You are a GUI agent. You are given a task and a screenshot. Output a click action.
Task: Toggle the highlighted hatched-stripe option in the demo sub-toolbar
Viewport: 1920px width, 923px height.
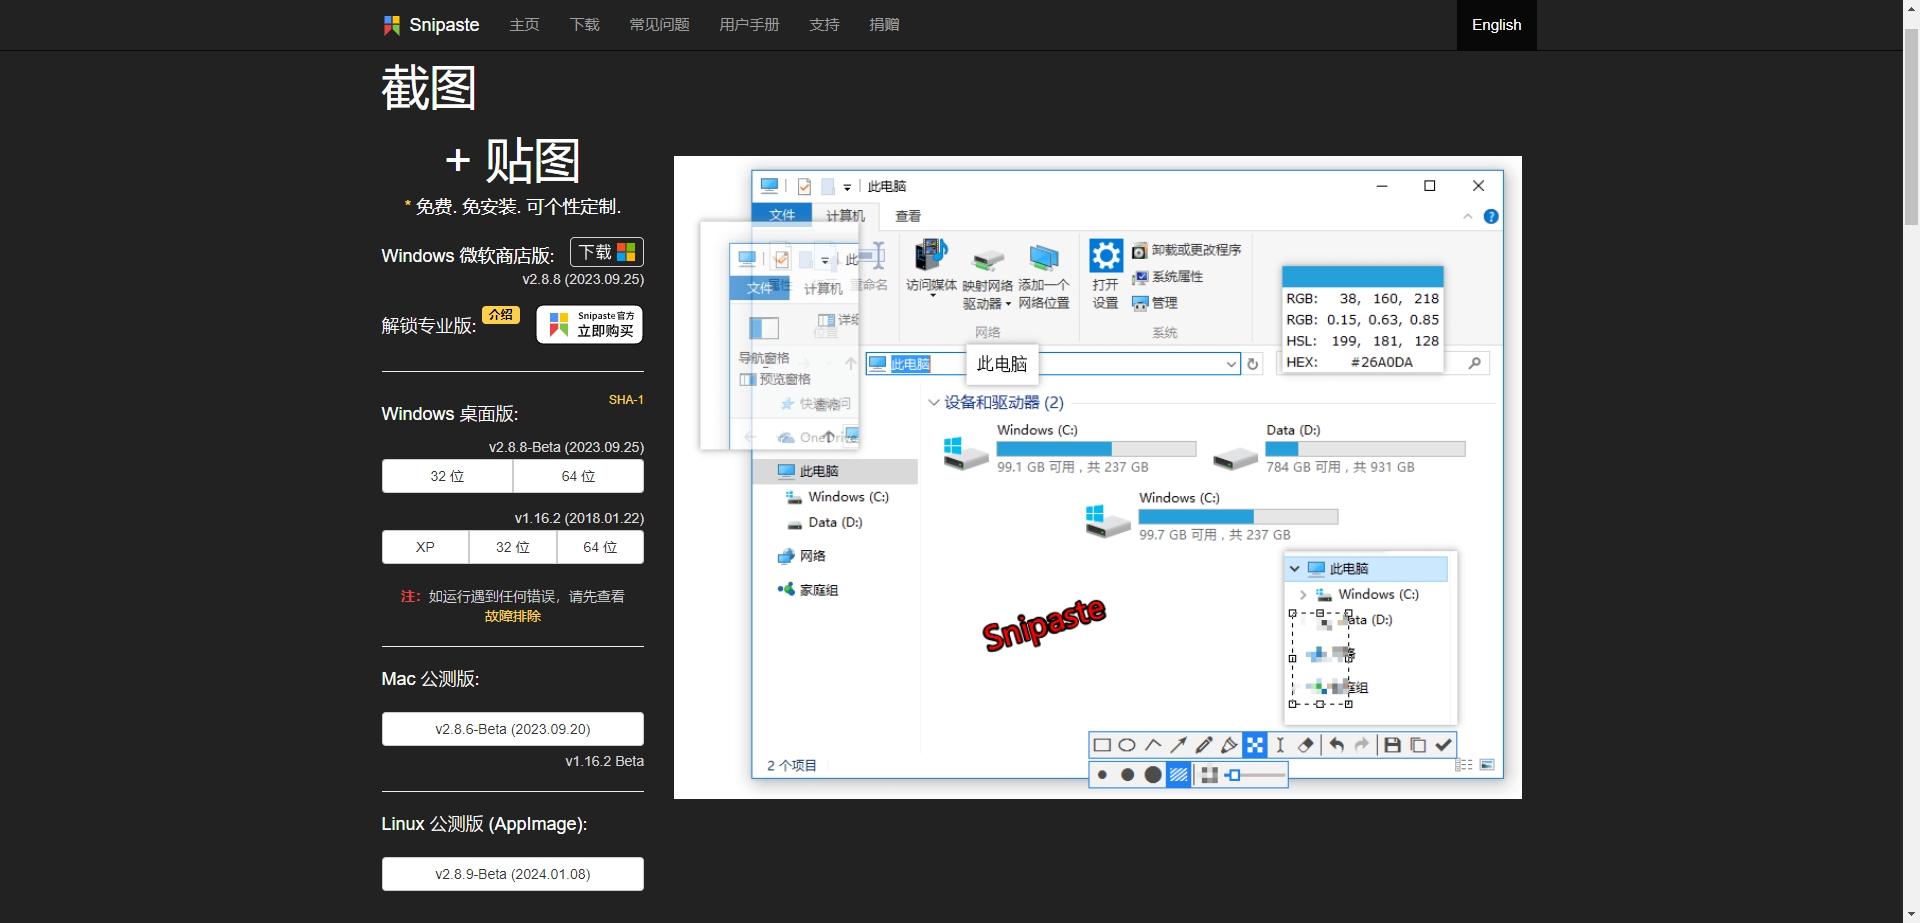[1179, 775]
